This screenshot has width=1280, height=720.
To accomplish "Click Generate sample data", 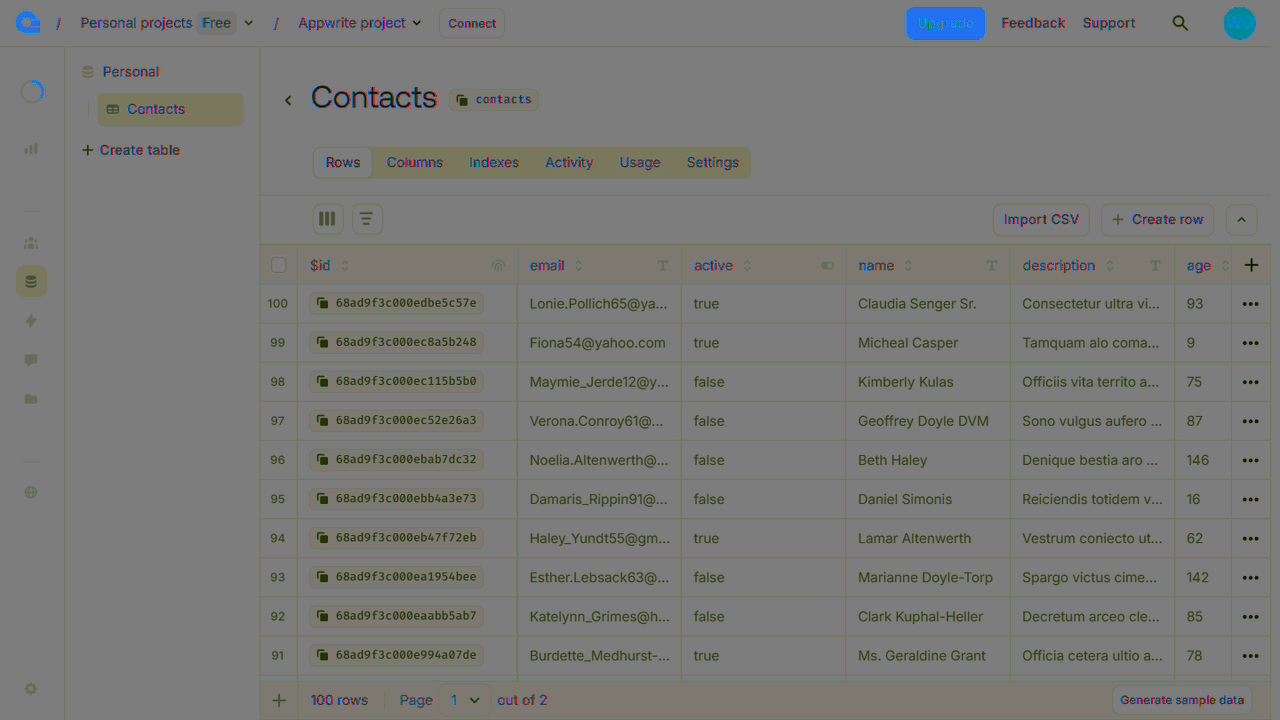I will coord(1182,700).
